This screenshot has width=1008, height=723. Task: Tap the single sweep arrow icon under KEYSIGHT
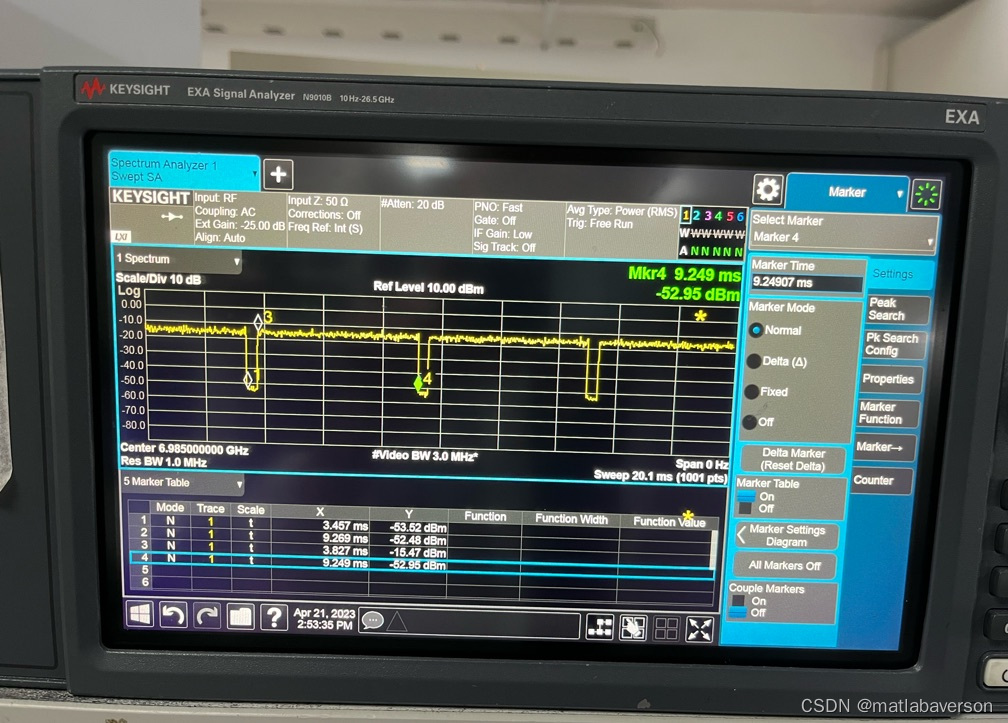[x=172, y=217]
